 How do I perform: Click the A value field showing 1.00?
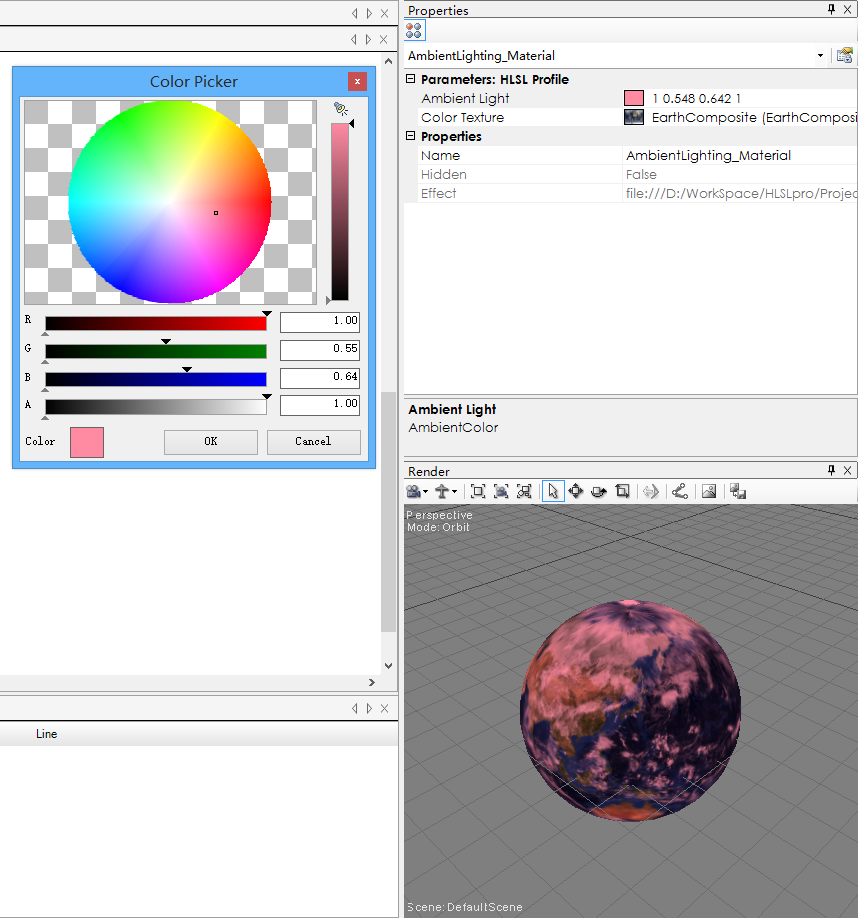320,405
